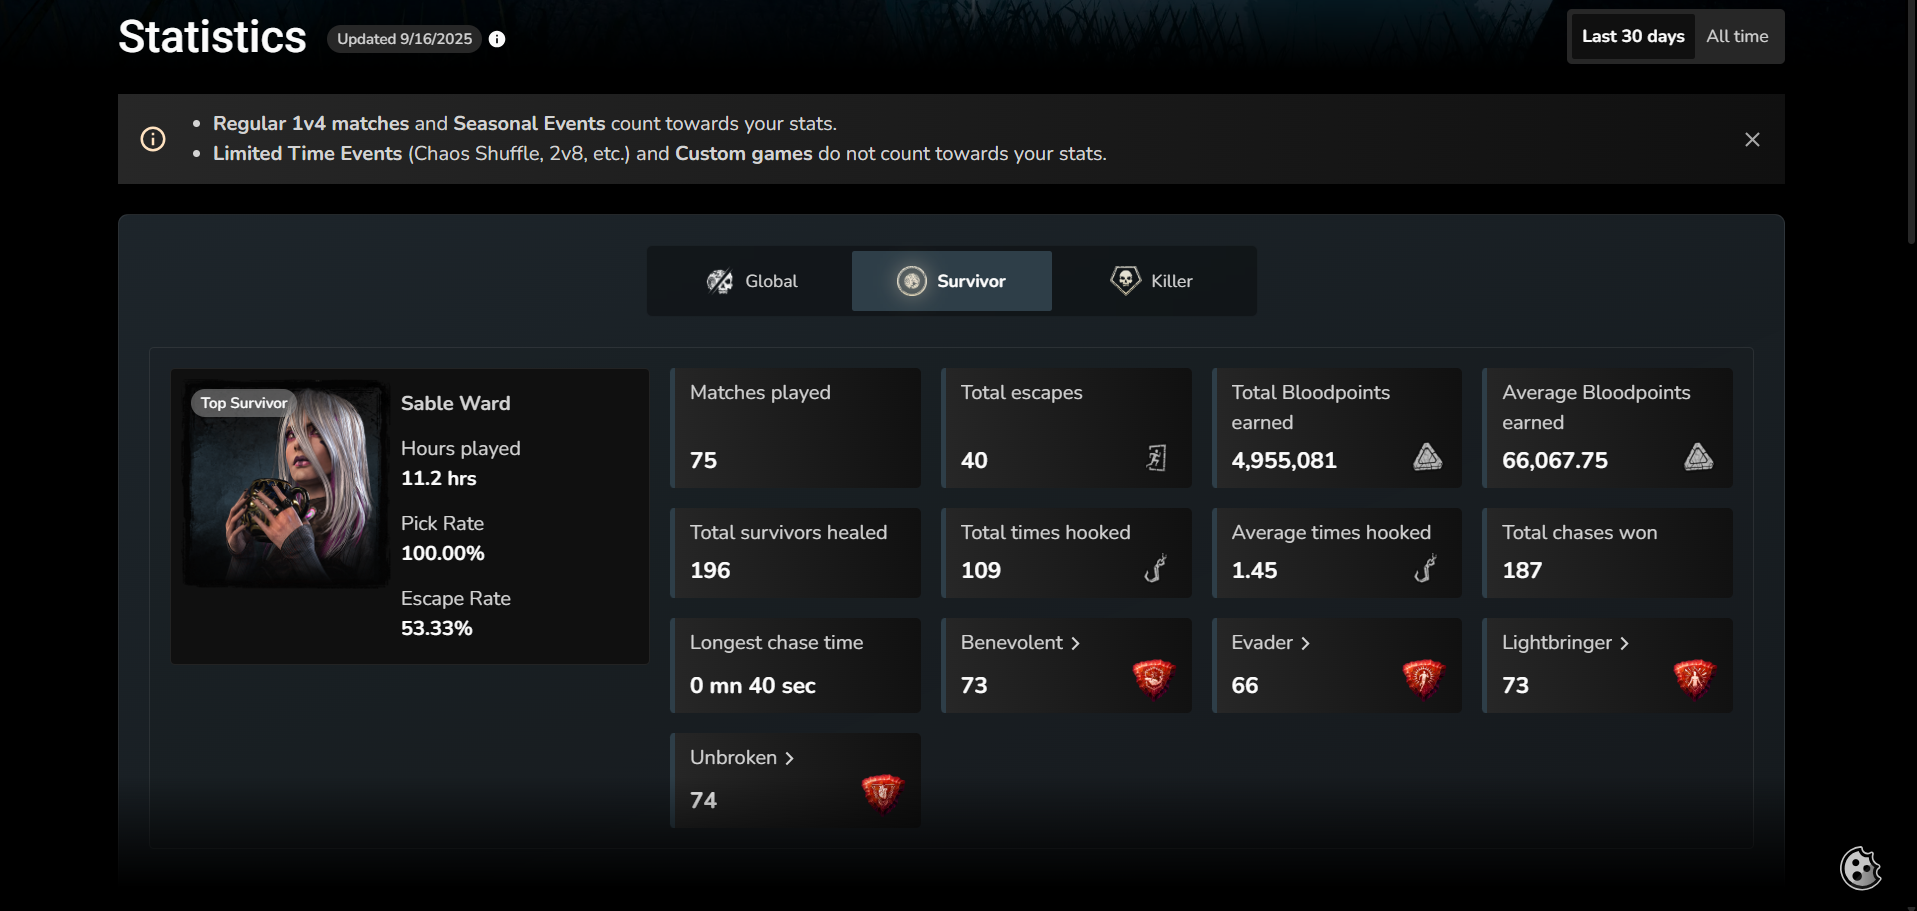
Task: Click the Escape Rate 53.33% value
Action: click(437, 628)
